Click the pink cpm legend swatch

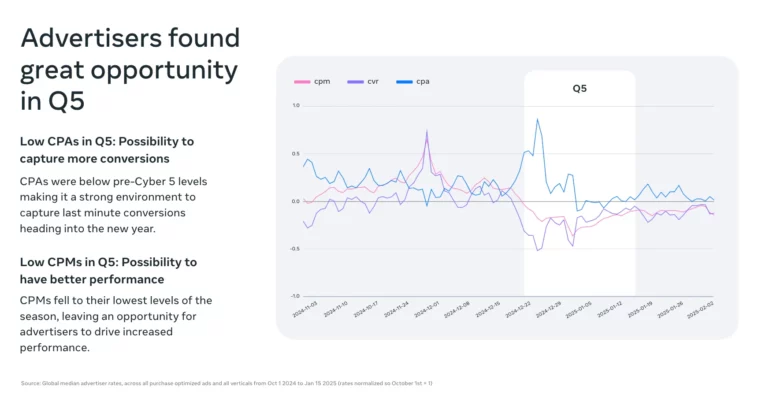point(300,82)
